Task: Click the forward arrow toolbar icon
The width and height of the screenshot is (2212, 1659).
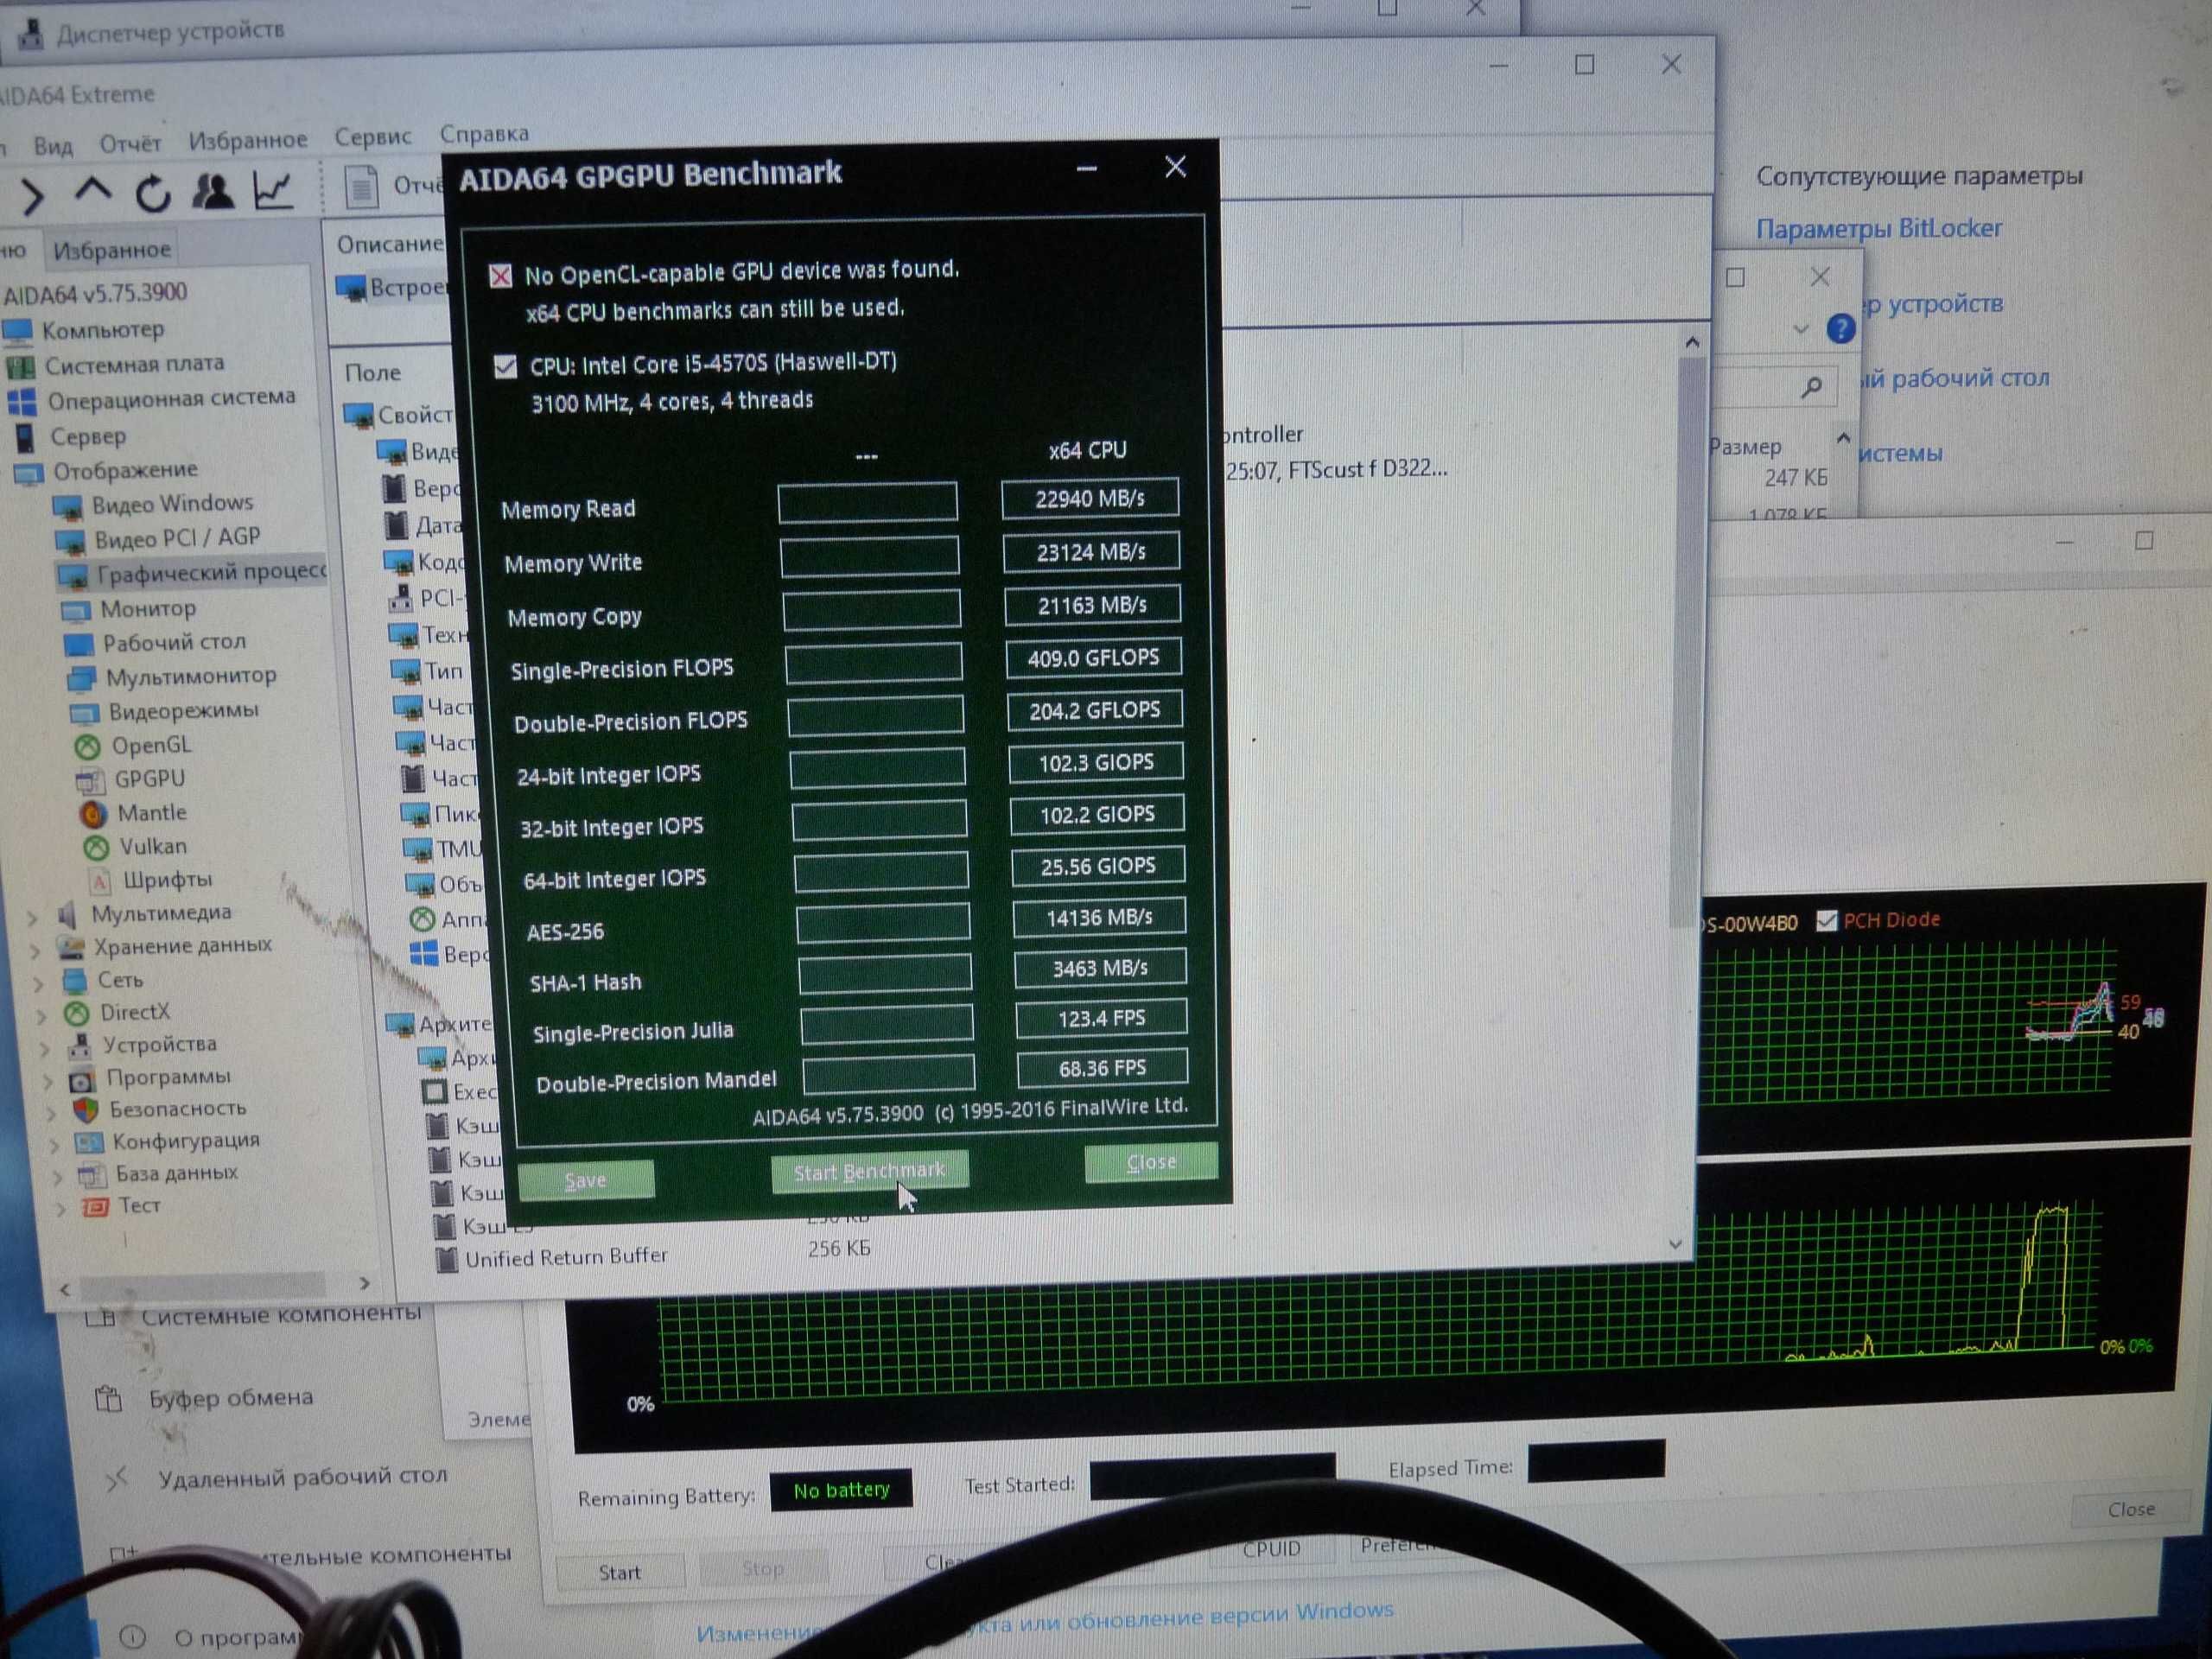Action: (x=31, y=196)
